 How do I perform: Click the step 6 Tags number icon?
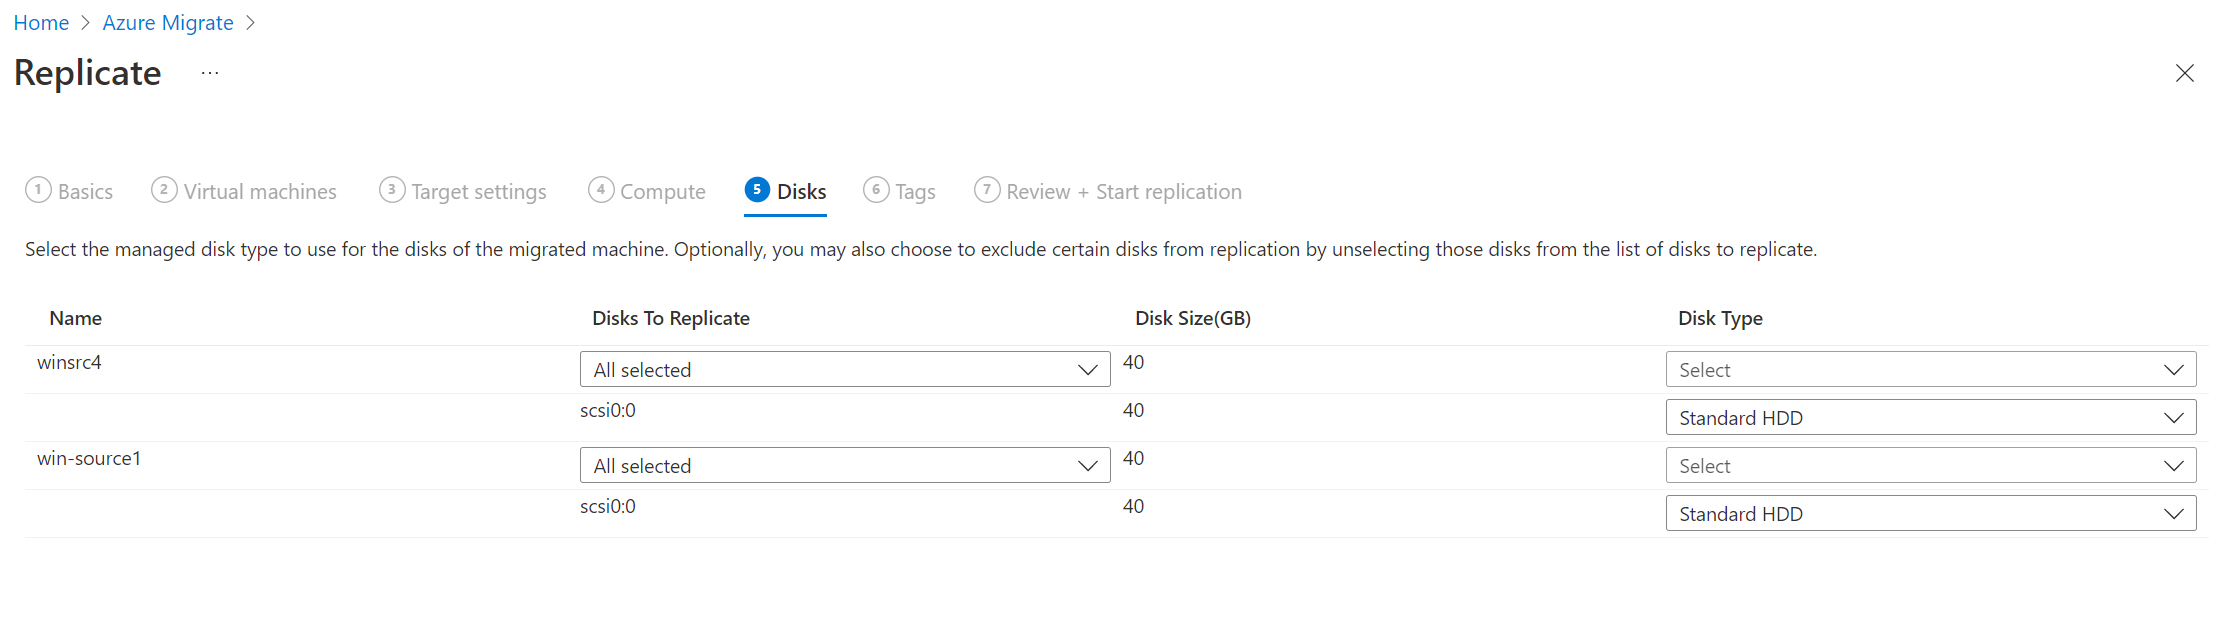(x=876, y=190)
